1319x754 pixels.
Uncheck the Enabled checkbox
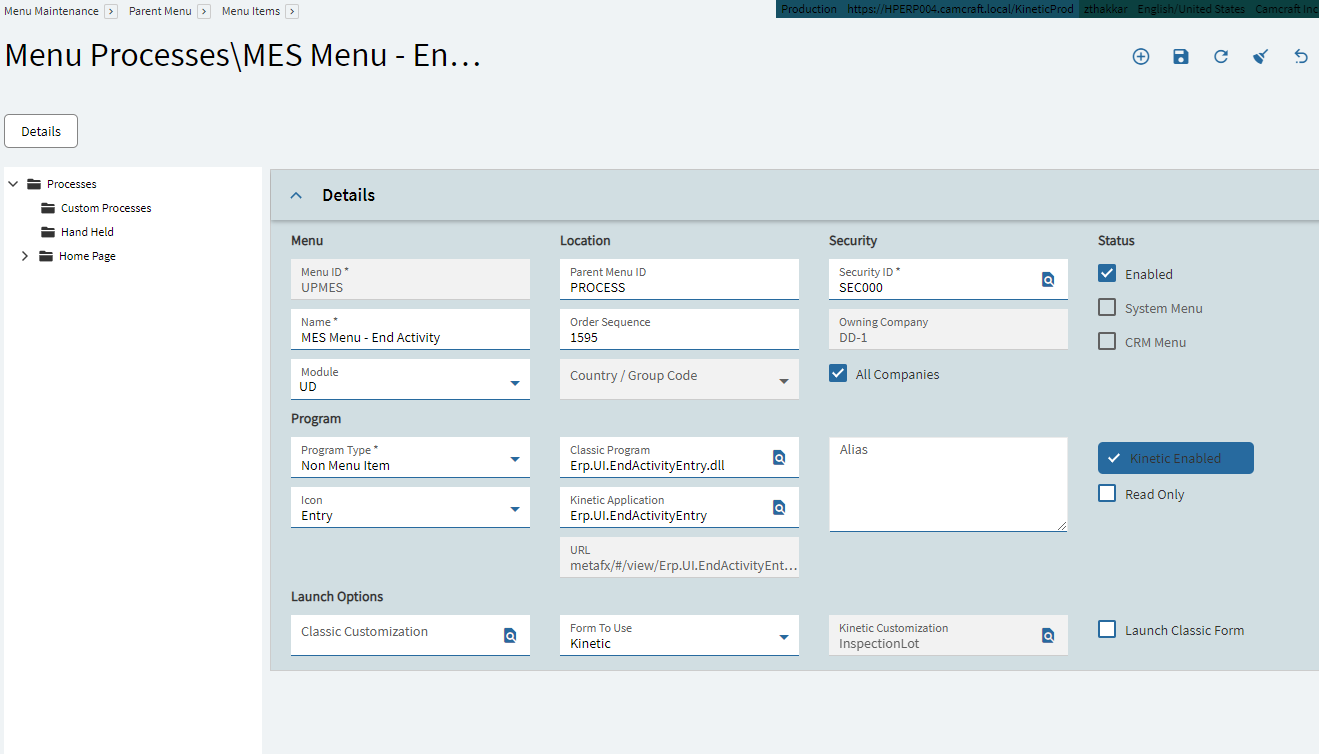click(1107, 273)
